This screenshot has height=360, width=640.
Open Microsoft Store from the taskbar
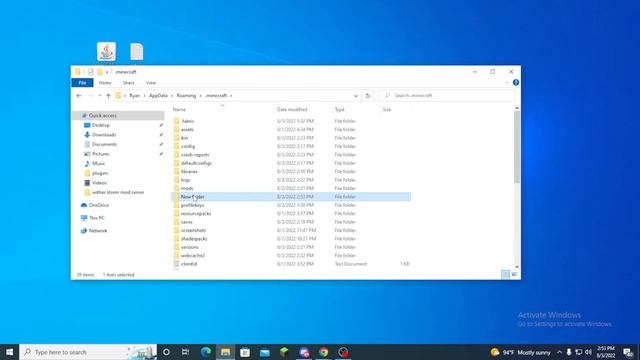click(245, 352)
